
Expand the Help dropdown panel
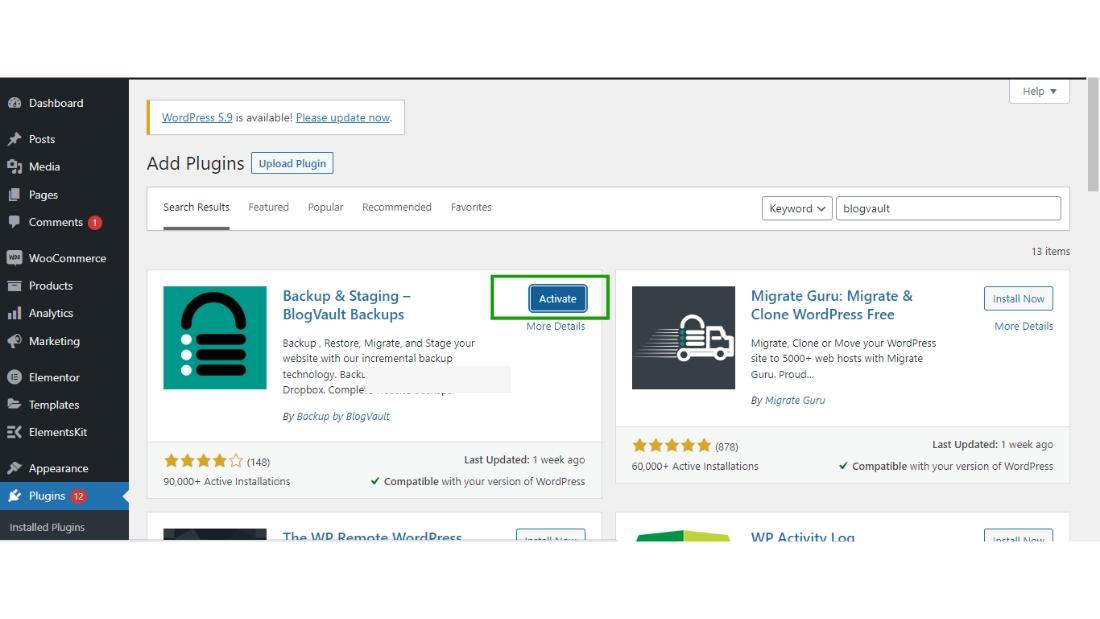click(1039, 91)
